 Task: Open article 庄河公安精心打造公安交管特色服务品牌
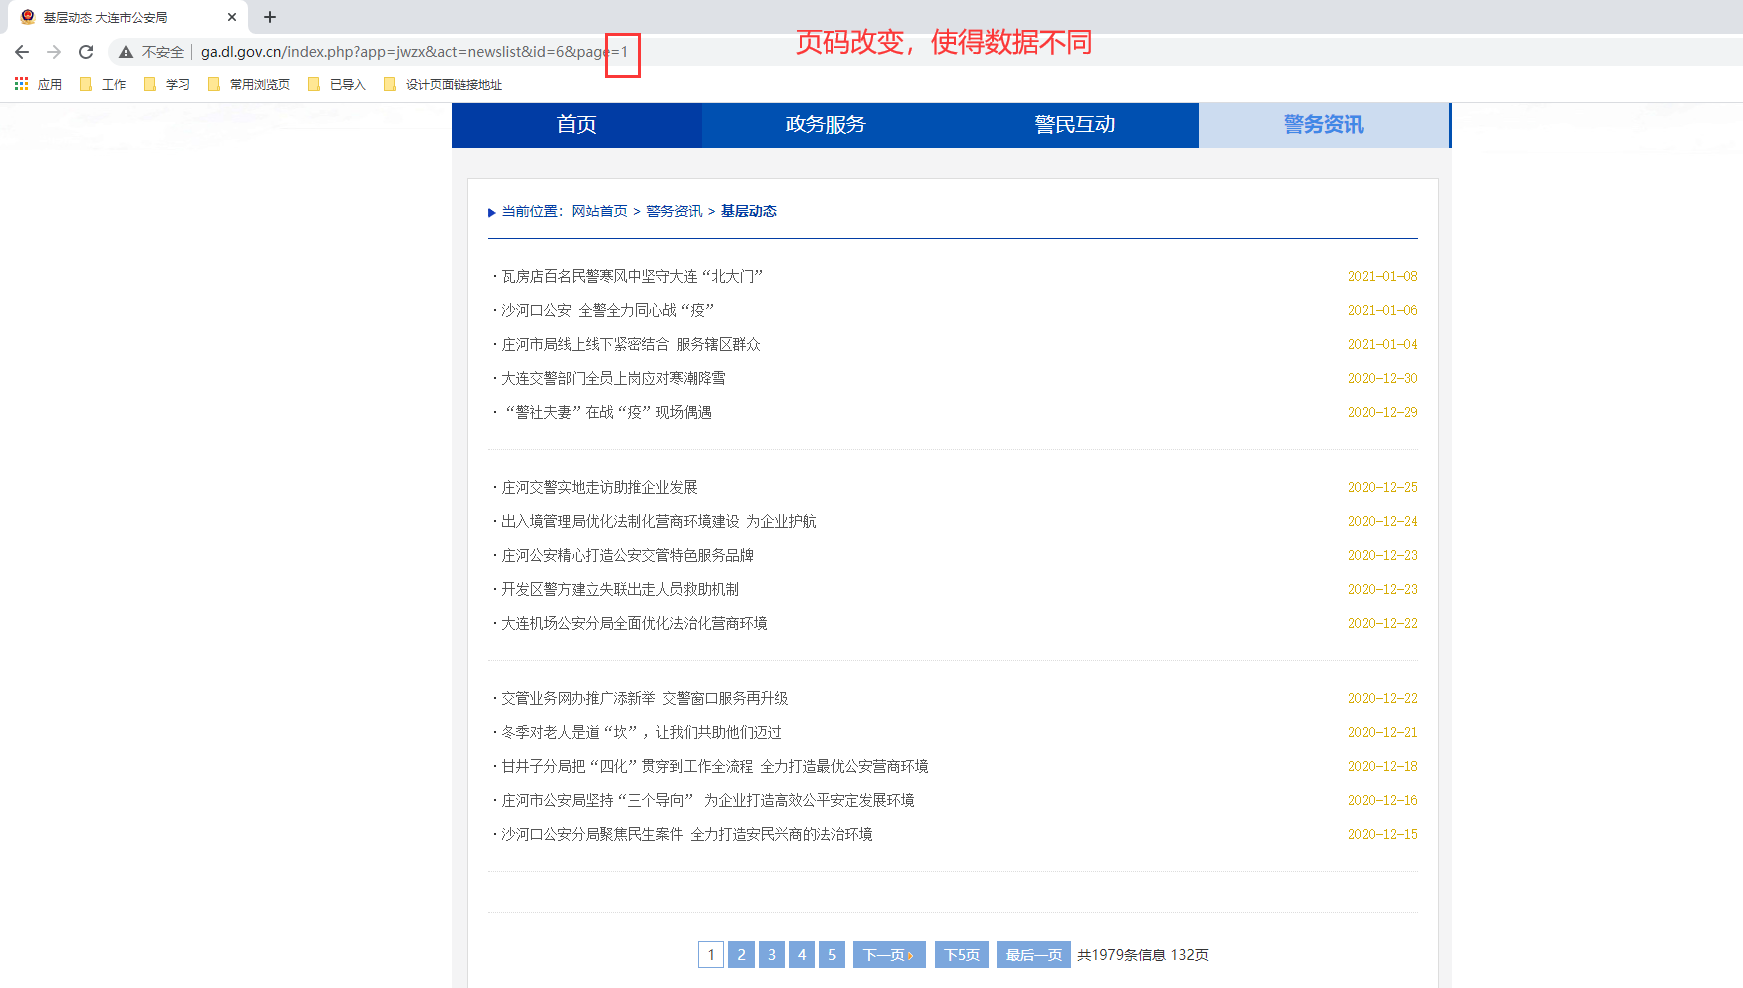pyautogui.click(x=627, y=555)
